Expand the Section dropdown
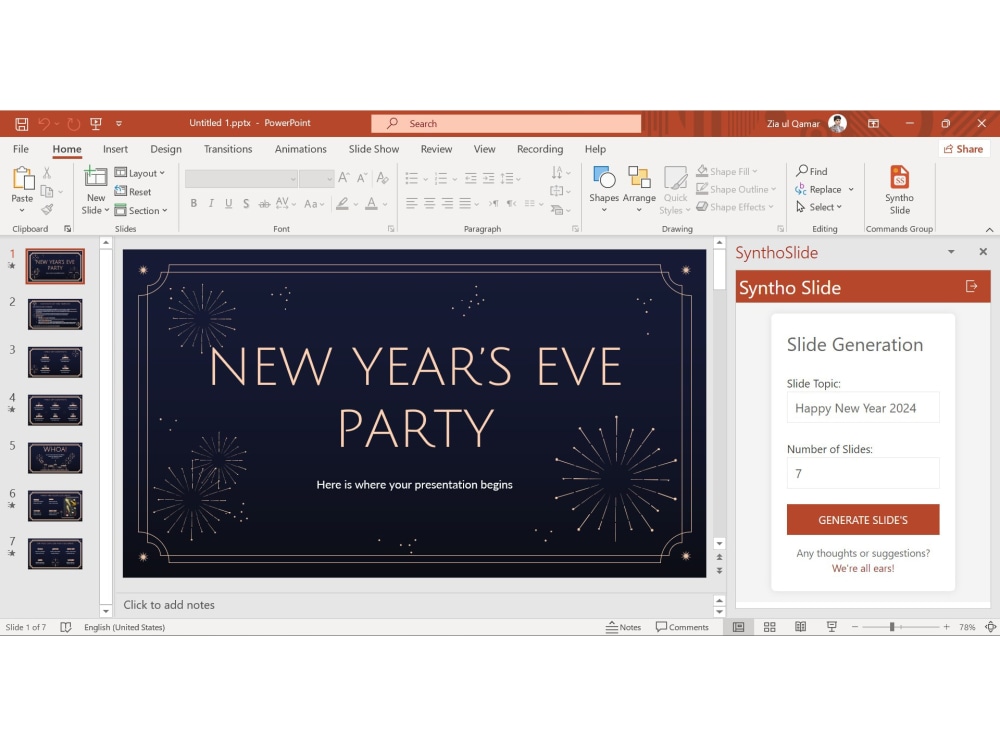The height and width of the screenshot is (750, 1000). click(x=141, y=210)
